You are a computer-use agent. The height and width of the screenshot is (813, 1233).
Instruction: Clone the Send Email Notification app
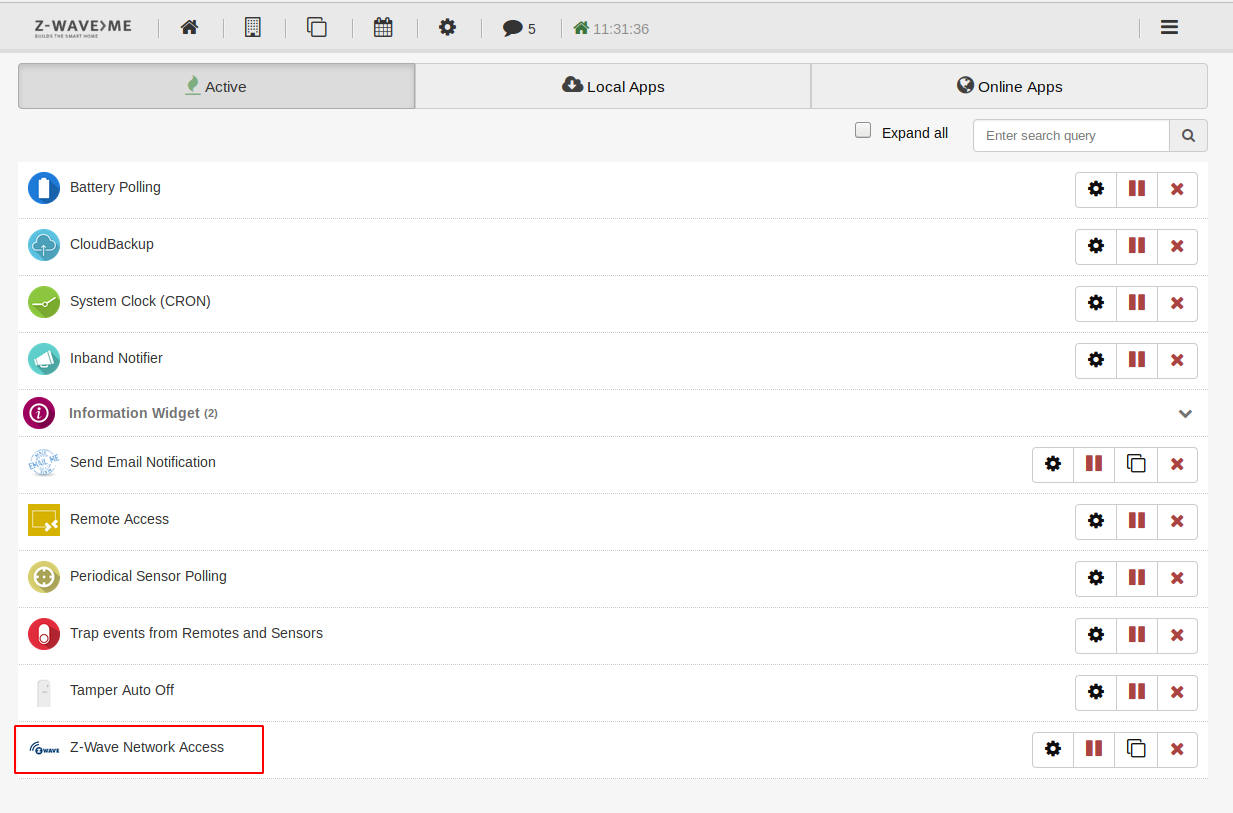(1136, 464)
